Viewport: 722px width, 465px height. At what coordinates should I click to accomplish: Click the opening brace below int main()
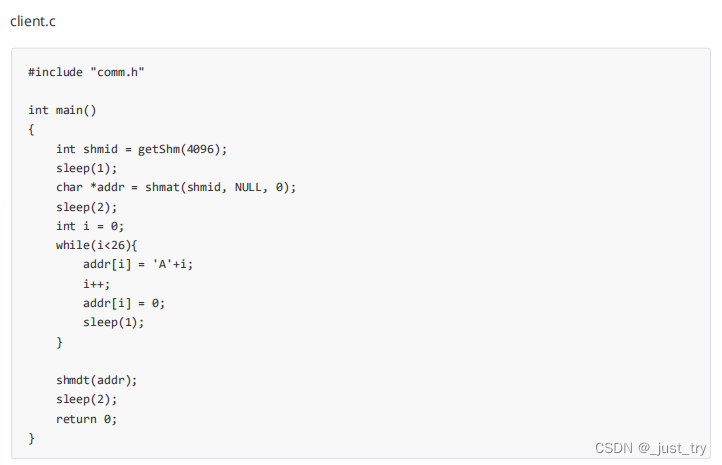[31, 130]
